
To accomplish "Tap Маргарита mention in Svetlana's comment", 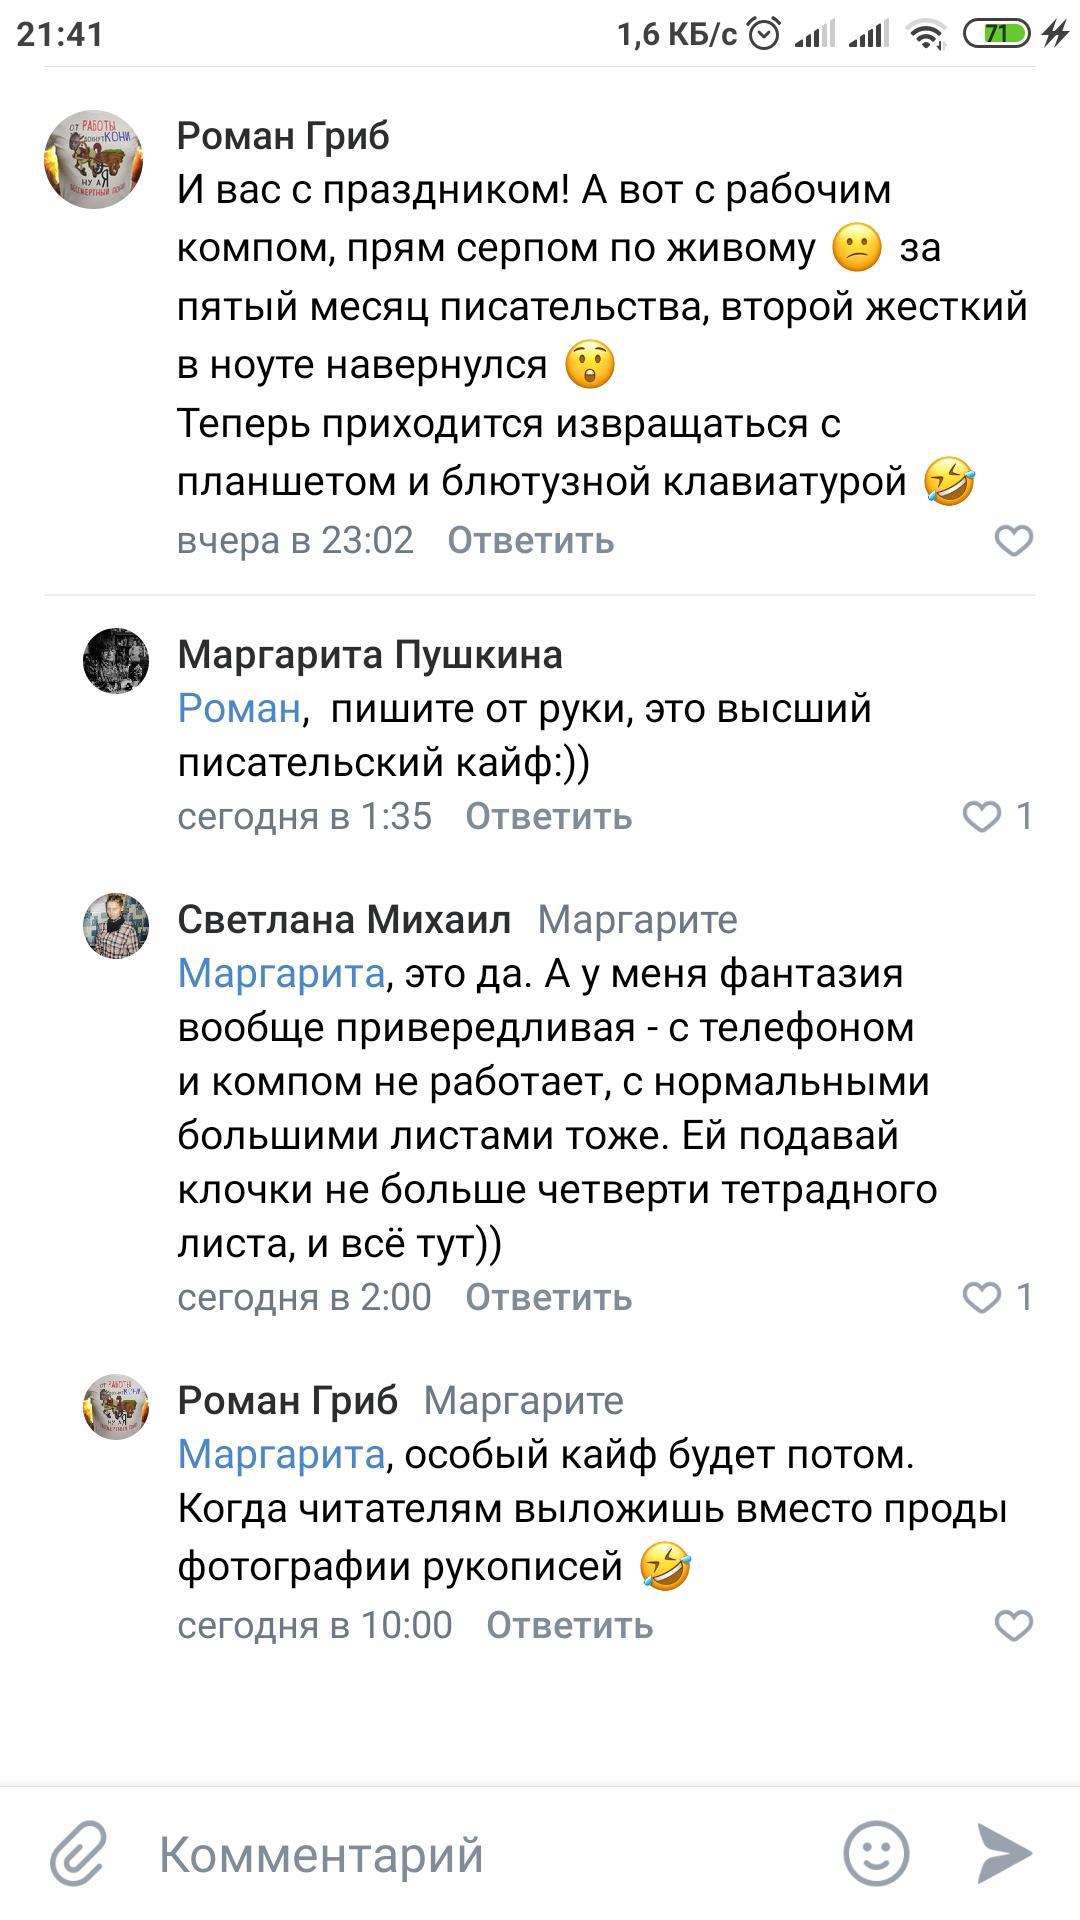I will pyautogui.click(x=281, y=973).
